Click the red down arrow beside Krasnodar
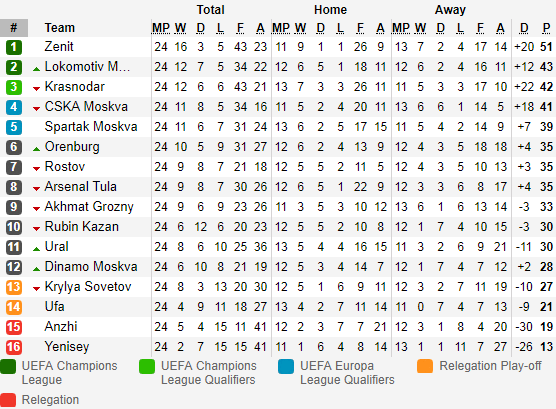 [36, 89]
